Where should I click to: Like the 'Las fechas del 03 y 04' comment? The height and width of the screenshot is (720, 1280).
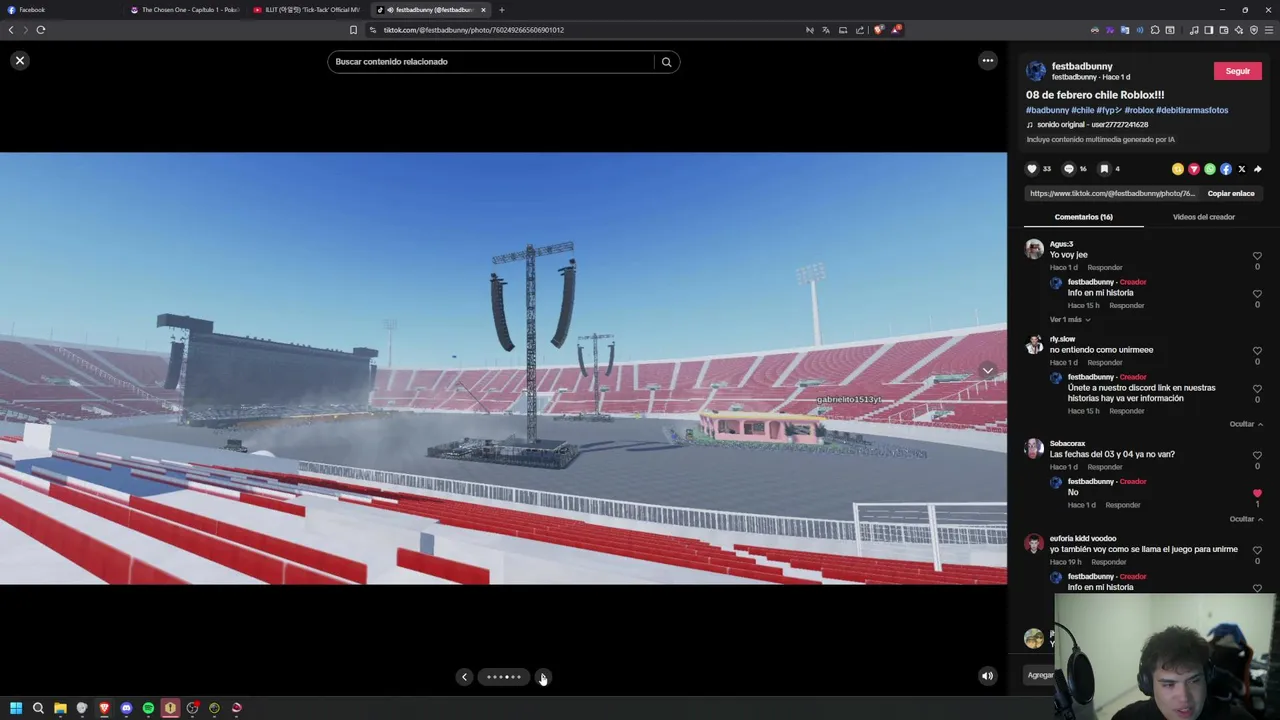pyautogui.click(x=1257, y=455)
